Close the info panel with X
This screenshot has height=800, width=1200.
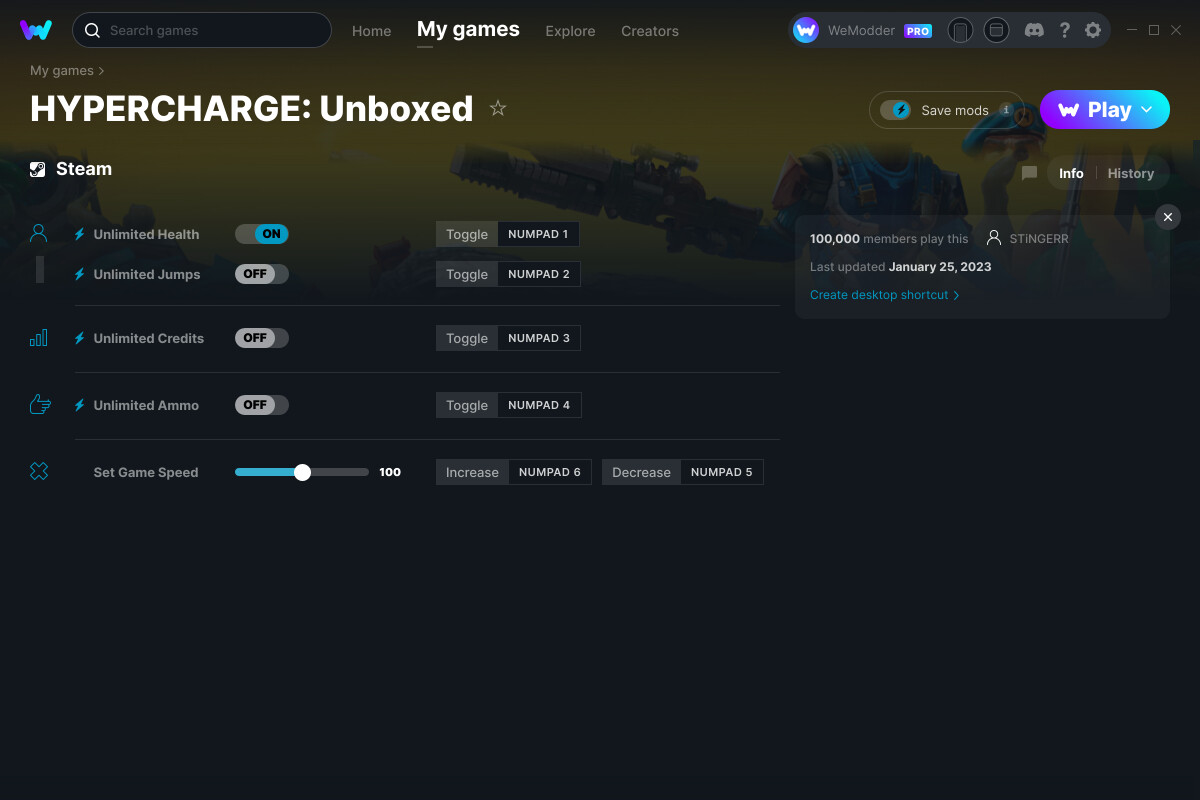[x=1168, y=217]
